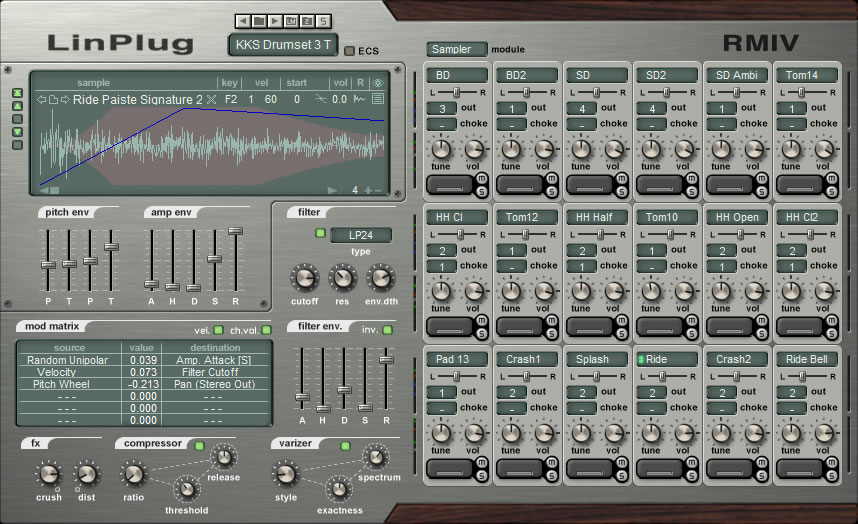This screenshot has width=858, height=524.
Task: Open Filter Cutoff destination selector
Action: (214, 372)
